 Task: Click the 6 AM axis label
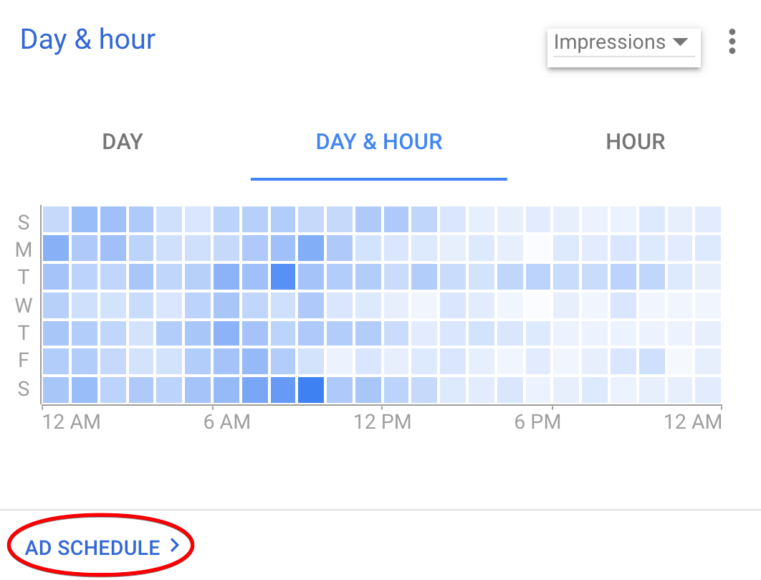tap(227, 422)
